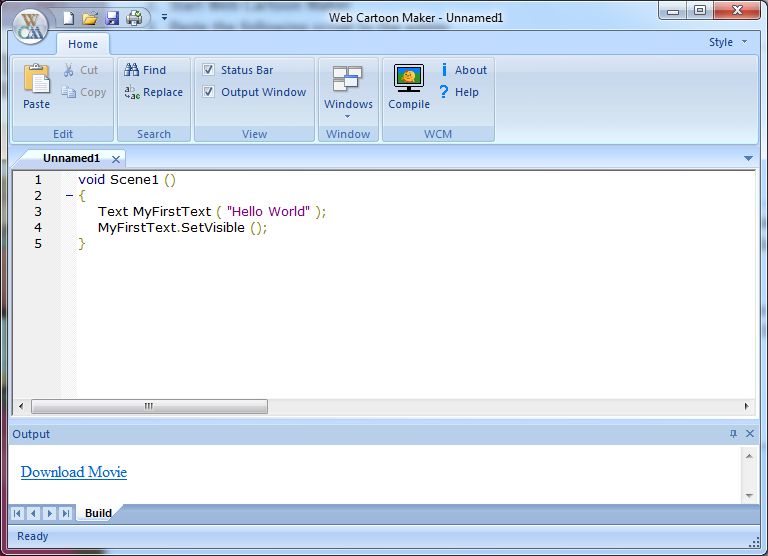This screenshot has width=768, height=556.
Task: Select the Build output tab
Action: [x=98, y=513]
